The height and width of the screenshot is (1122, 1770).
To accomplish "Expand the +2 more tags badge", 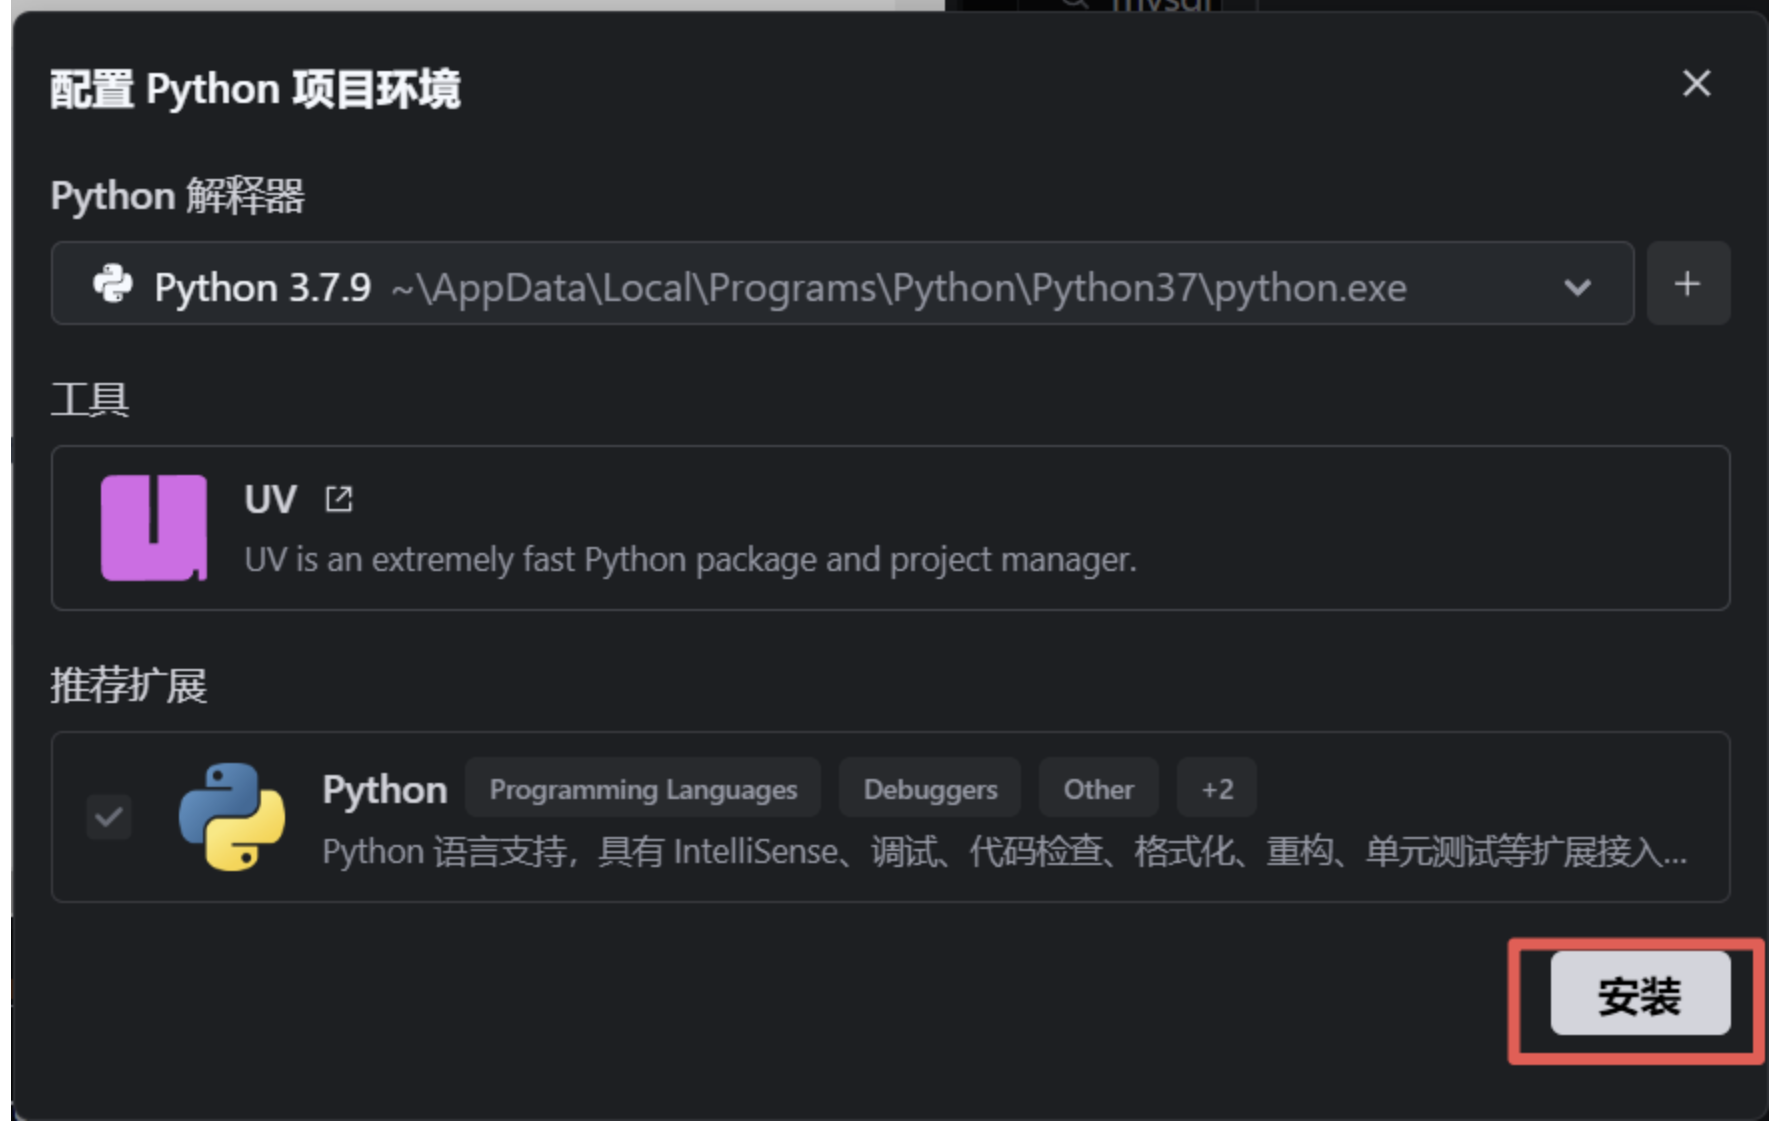I will tap(1216, 790).
